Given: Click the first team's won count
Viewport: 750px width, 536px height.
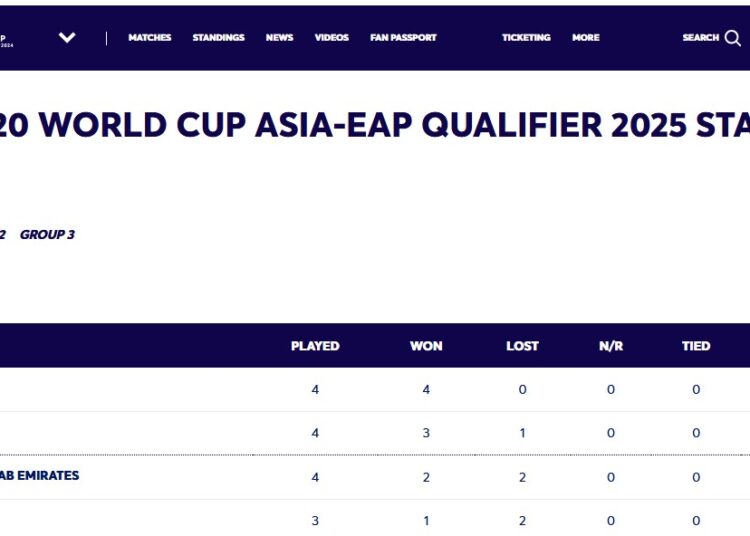Looking at the screenshot, I should click(x=426, y=390).
